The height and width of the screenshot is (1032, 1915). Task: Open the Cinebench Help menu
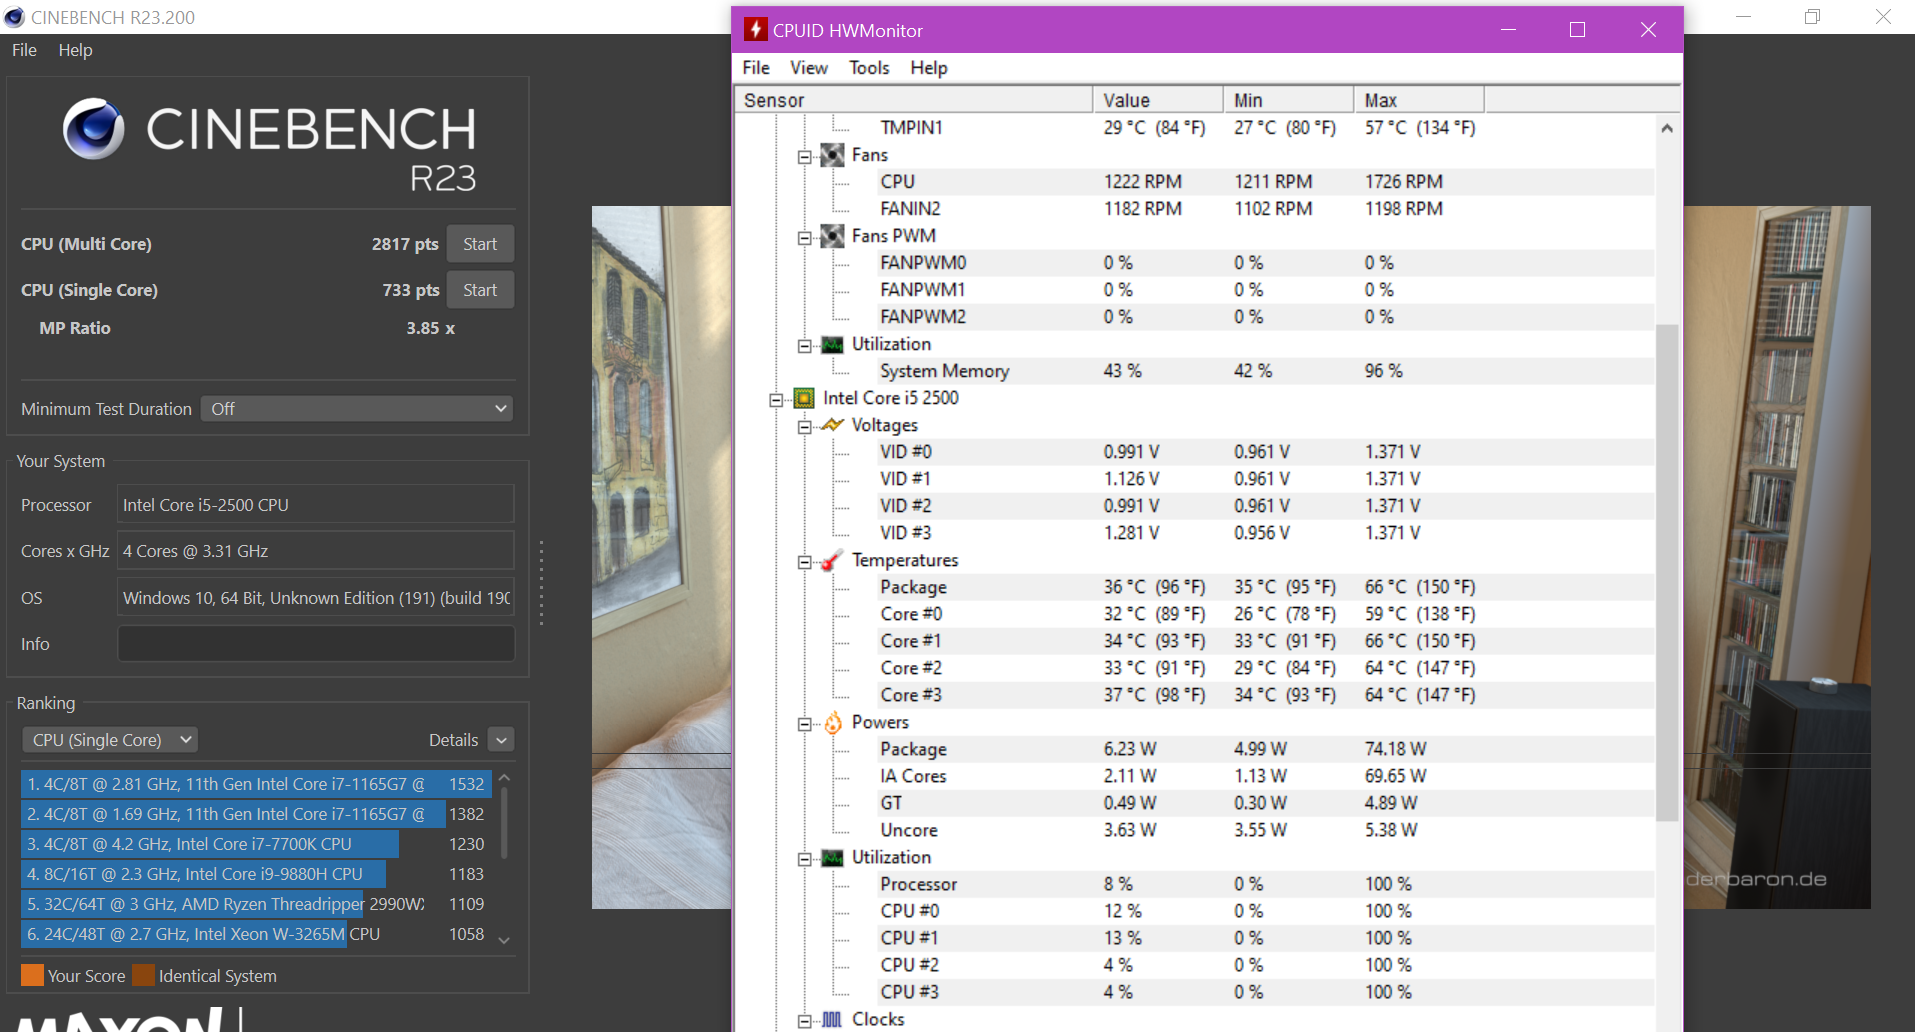pos(75,50)
